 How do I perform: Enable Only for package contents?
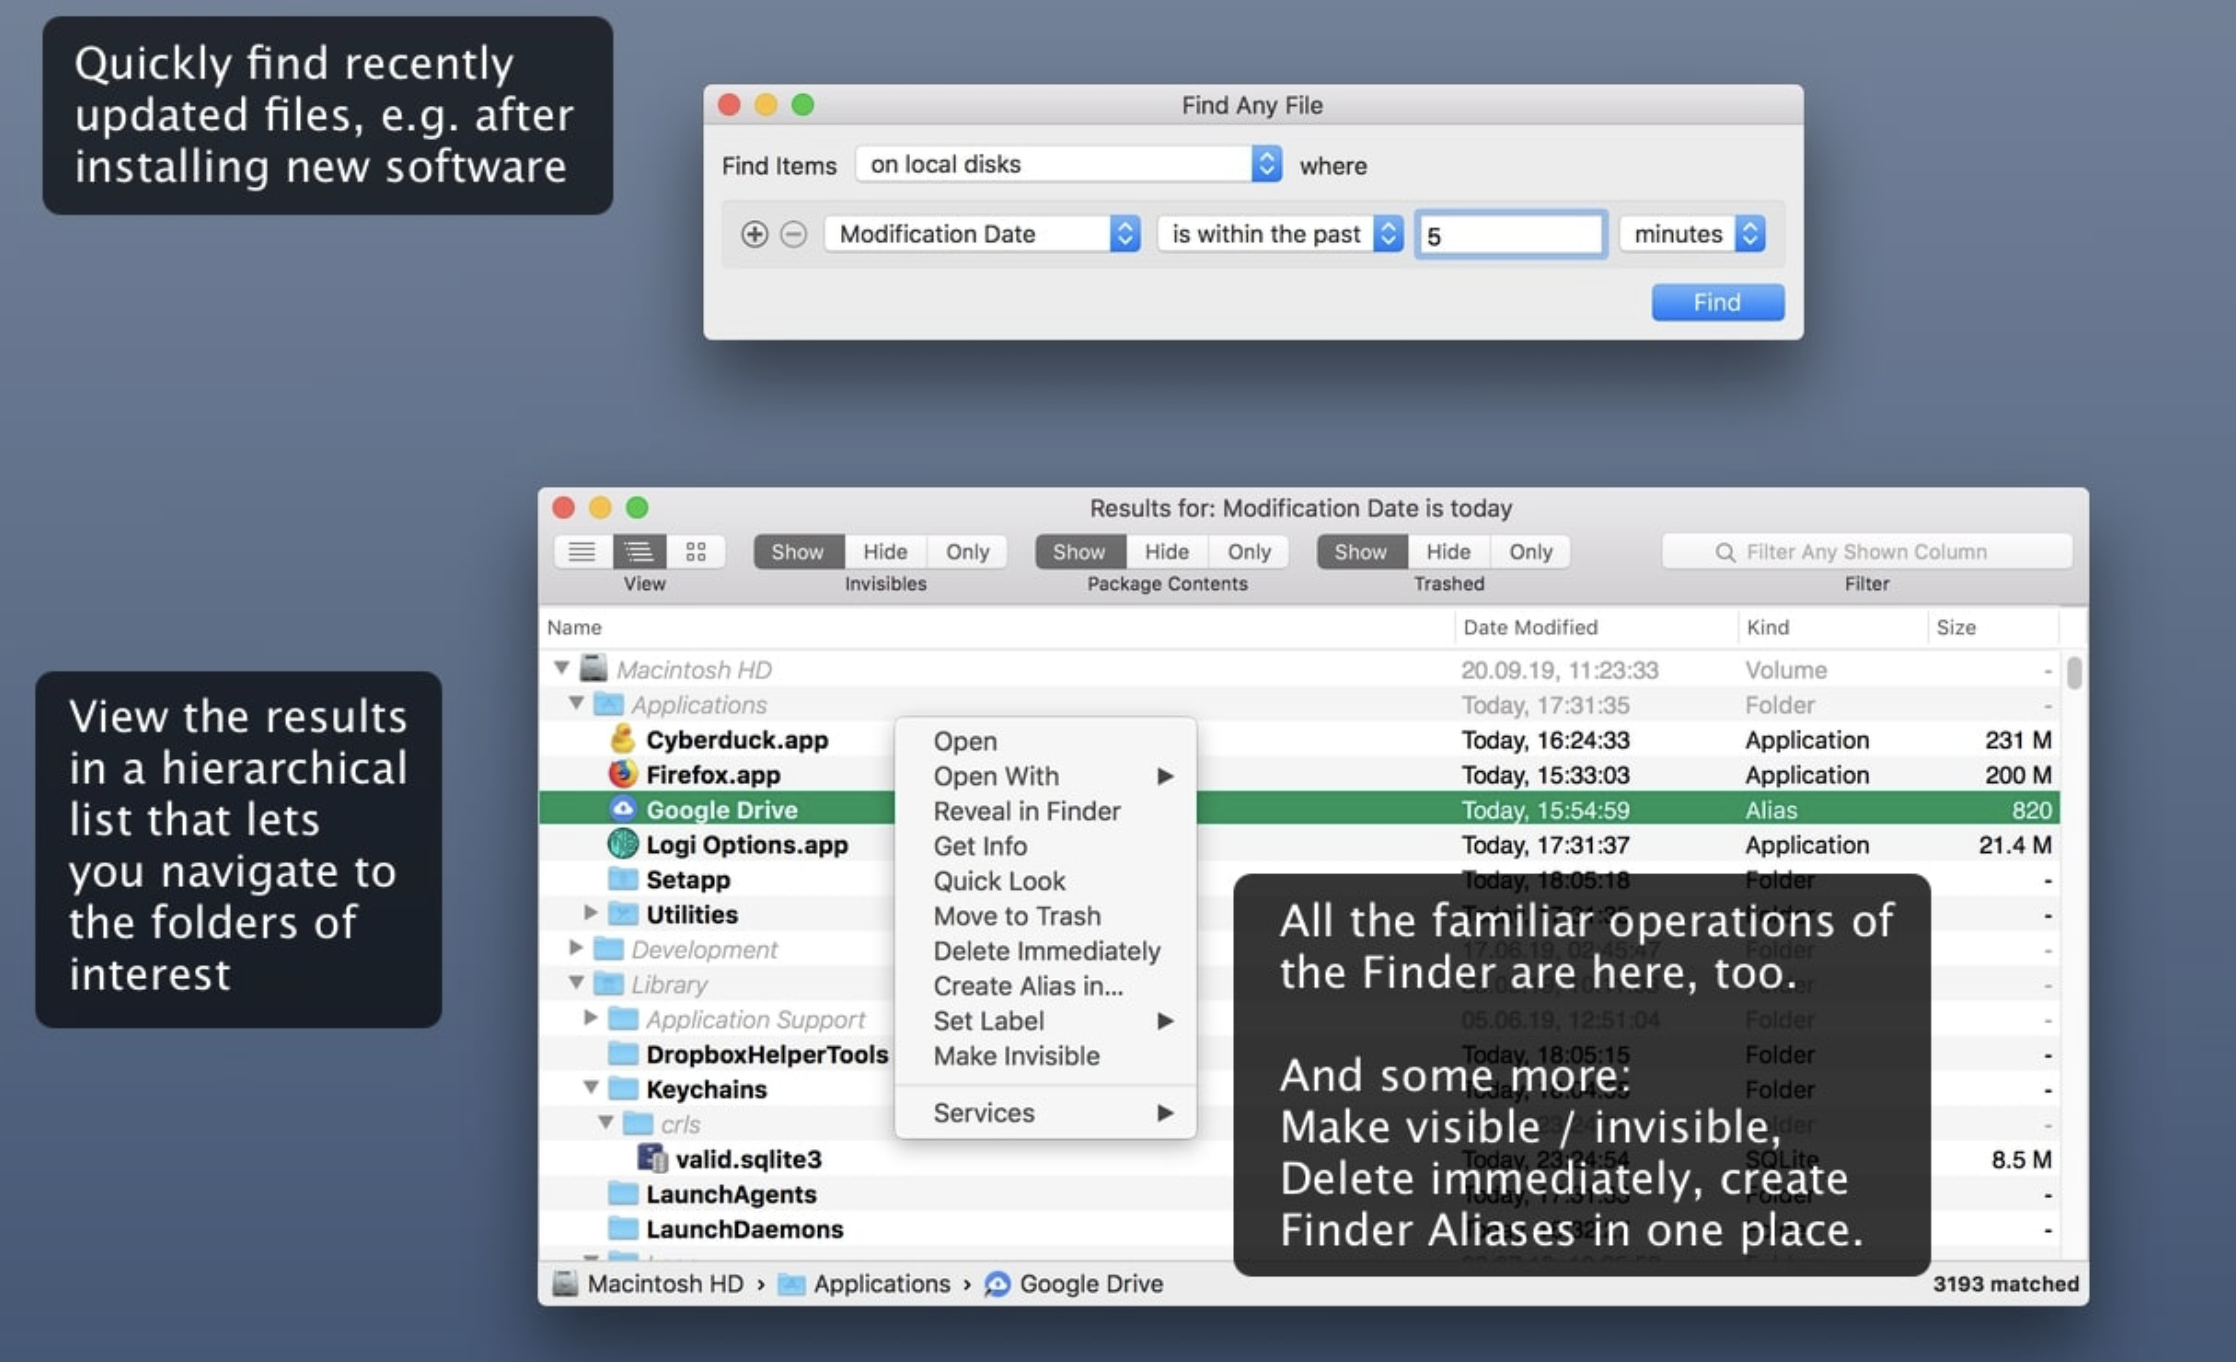(x=1249, y=551)
